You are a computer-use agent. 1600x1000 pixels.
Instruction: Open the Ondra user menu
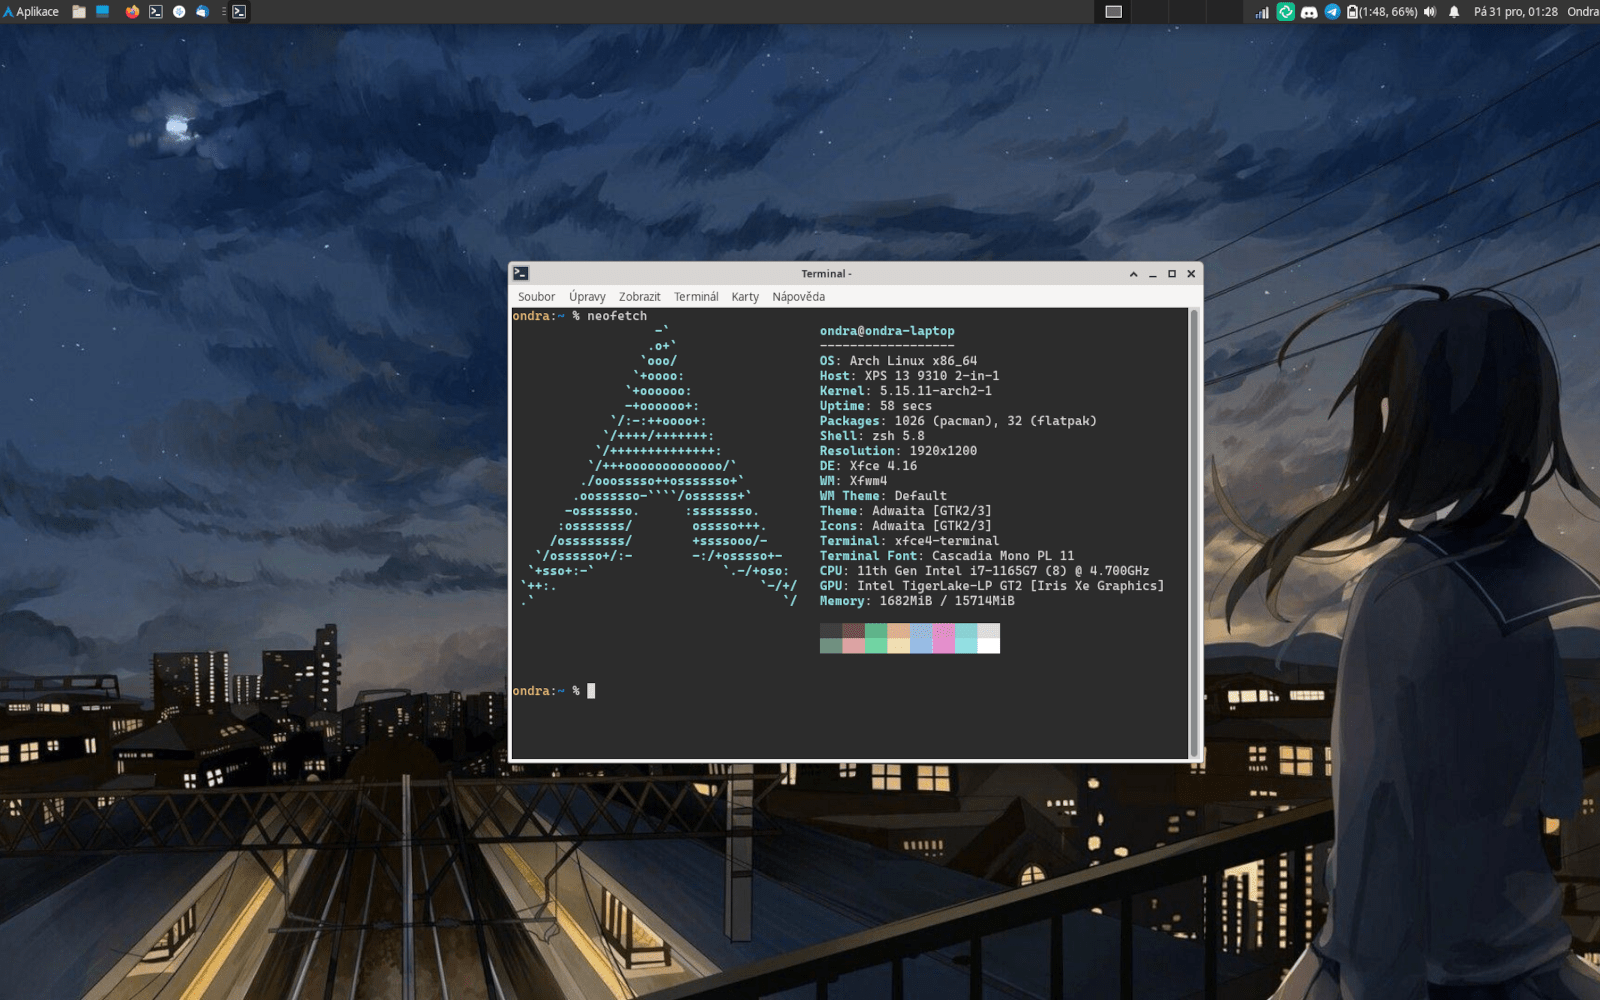pyautogui.click(x=1582, y=12)
